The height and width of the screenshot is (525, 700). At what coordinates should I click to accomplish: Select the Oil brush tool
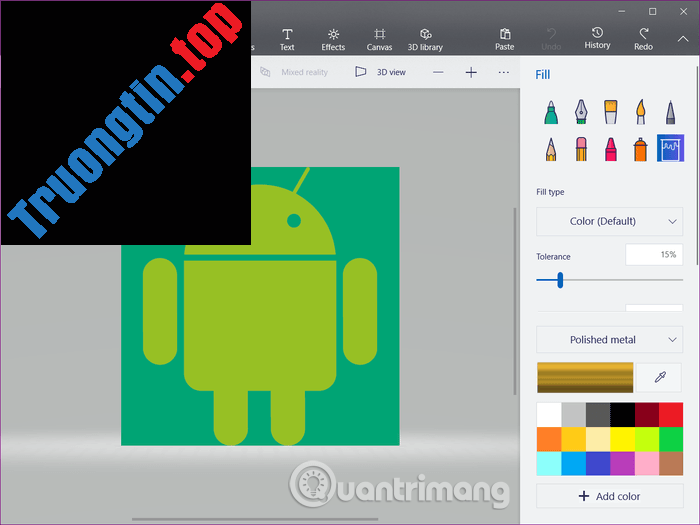click(611, 112)
